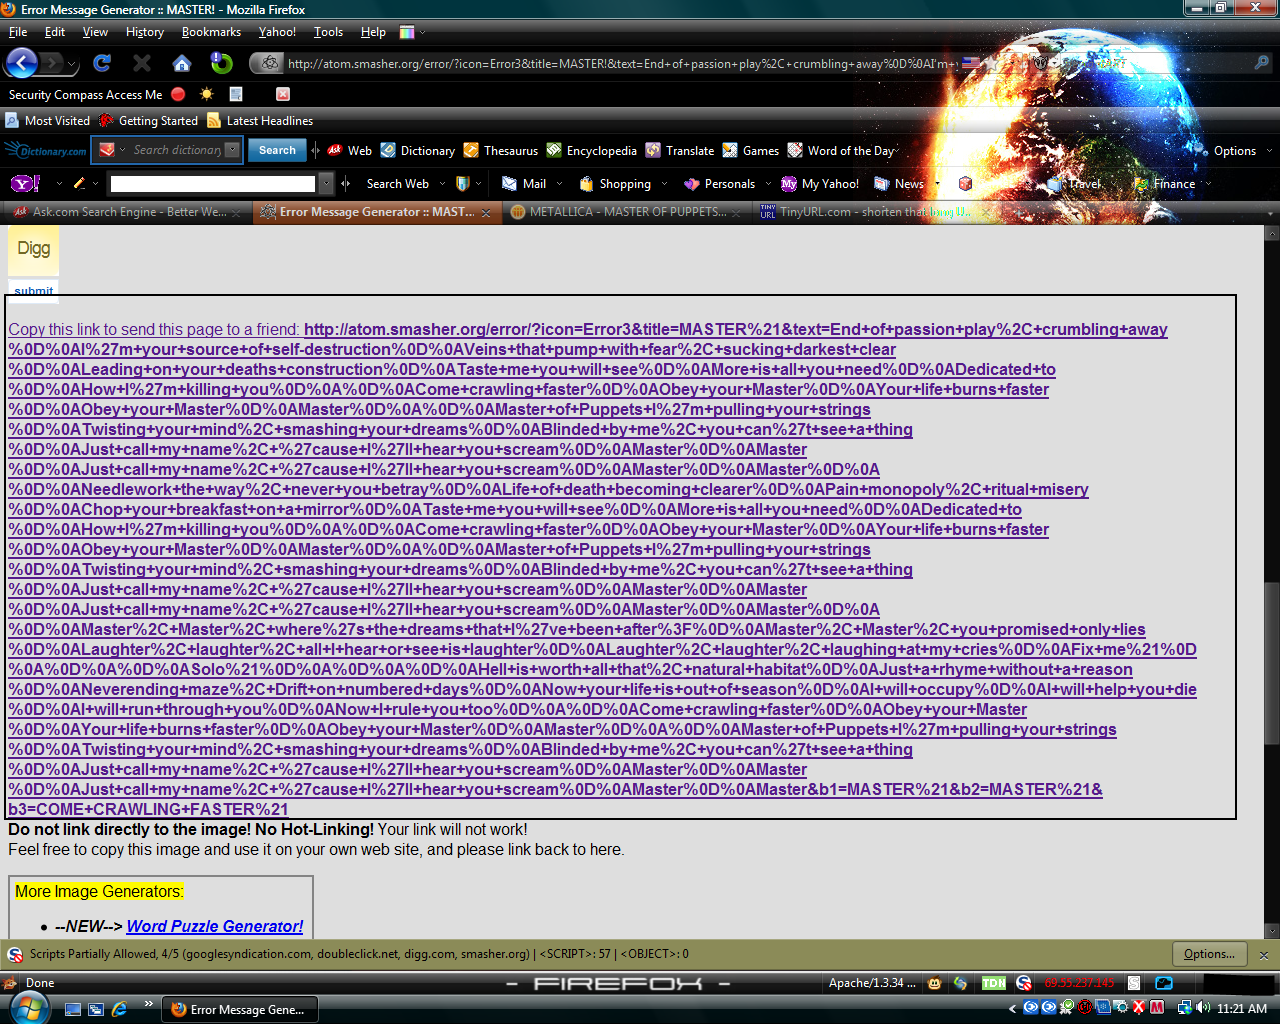Click the atom site identity icon
The width and height of the screenshot is (1280, 1024).
pos(269,63)
